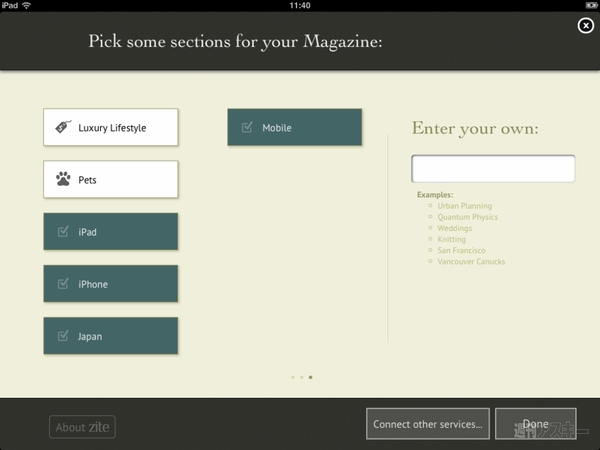Choose the Vancouver Canucks example
Image resolution: width=600 pixels, height=450 pixels.
pyautogui.click(x=471, y=261)
